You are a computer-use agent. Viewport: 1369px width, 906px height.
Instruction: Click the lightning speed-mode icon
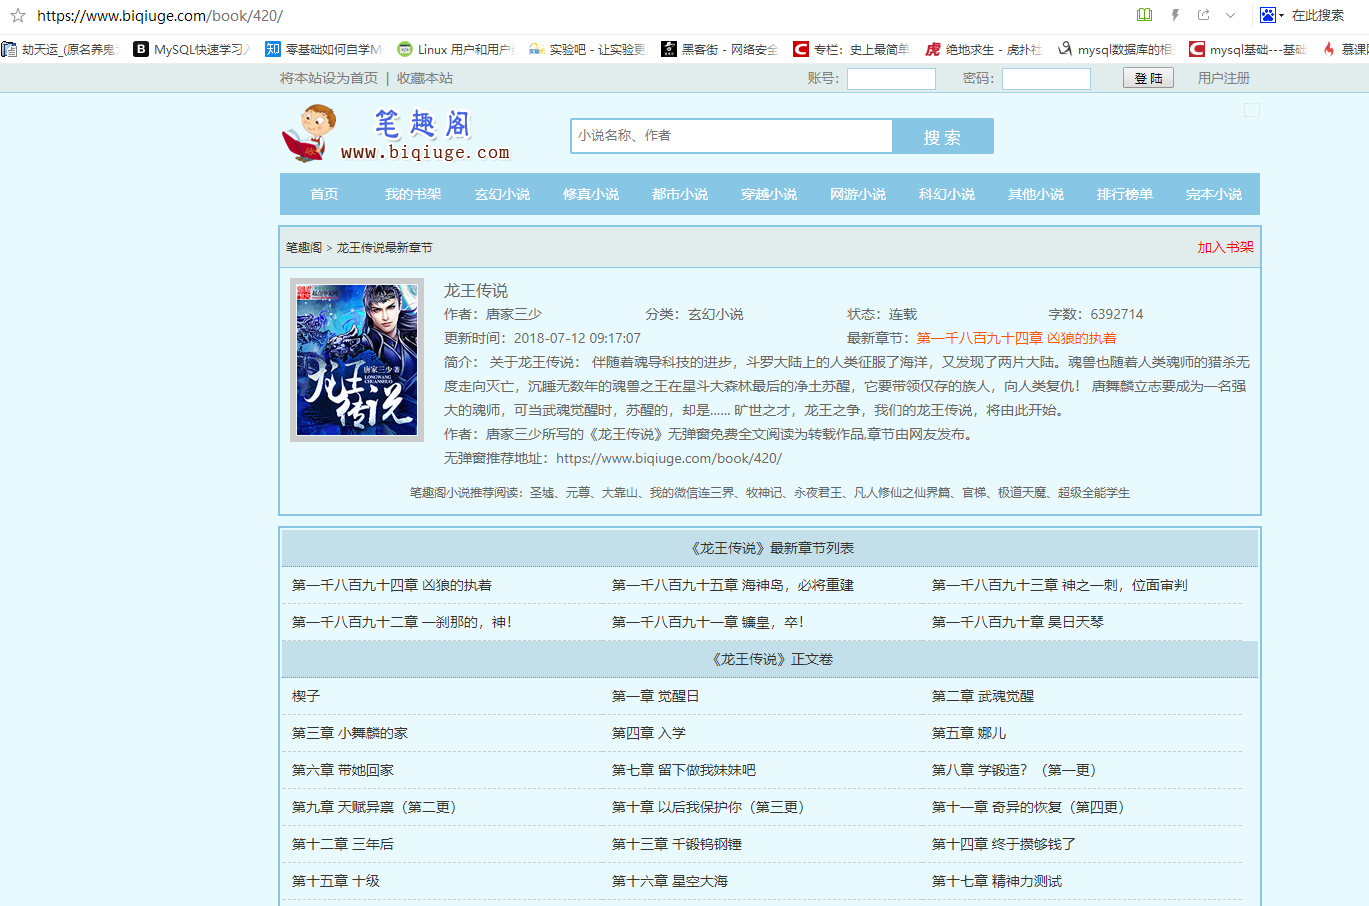[x=1175, y=15]
